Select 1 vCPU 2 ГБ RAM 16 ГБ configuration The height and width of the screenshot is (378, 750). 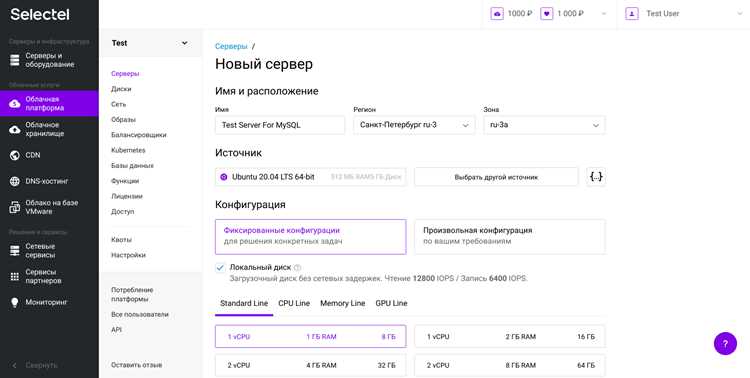[510, 336]
